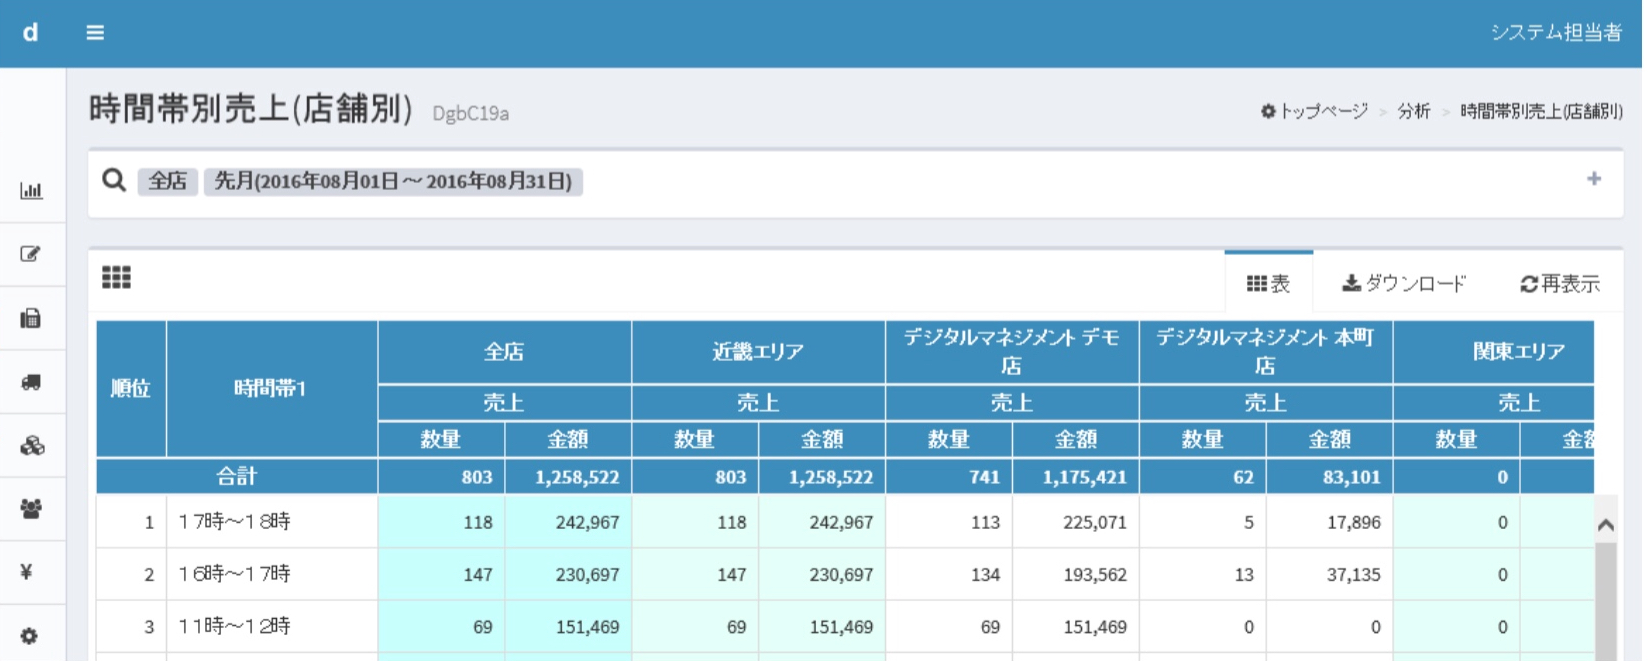Click the page code DgbC19a
Image resolution: width=1648 pixels, height=661 pixels.
point(471,113)
